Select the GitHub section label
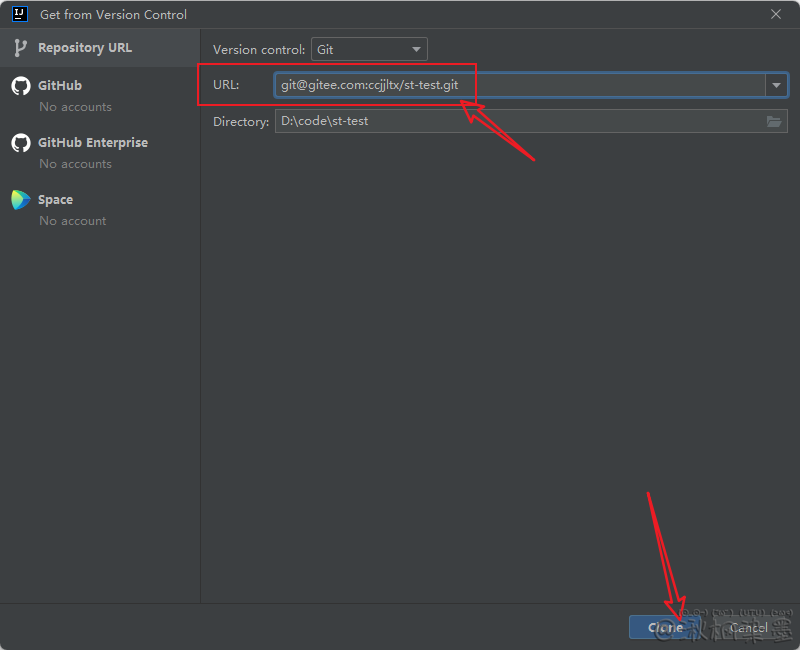The height and width of the screenshot is (650, 800). point(60,86)
